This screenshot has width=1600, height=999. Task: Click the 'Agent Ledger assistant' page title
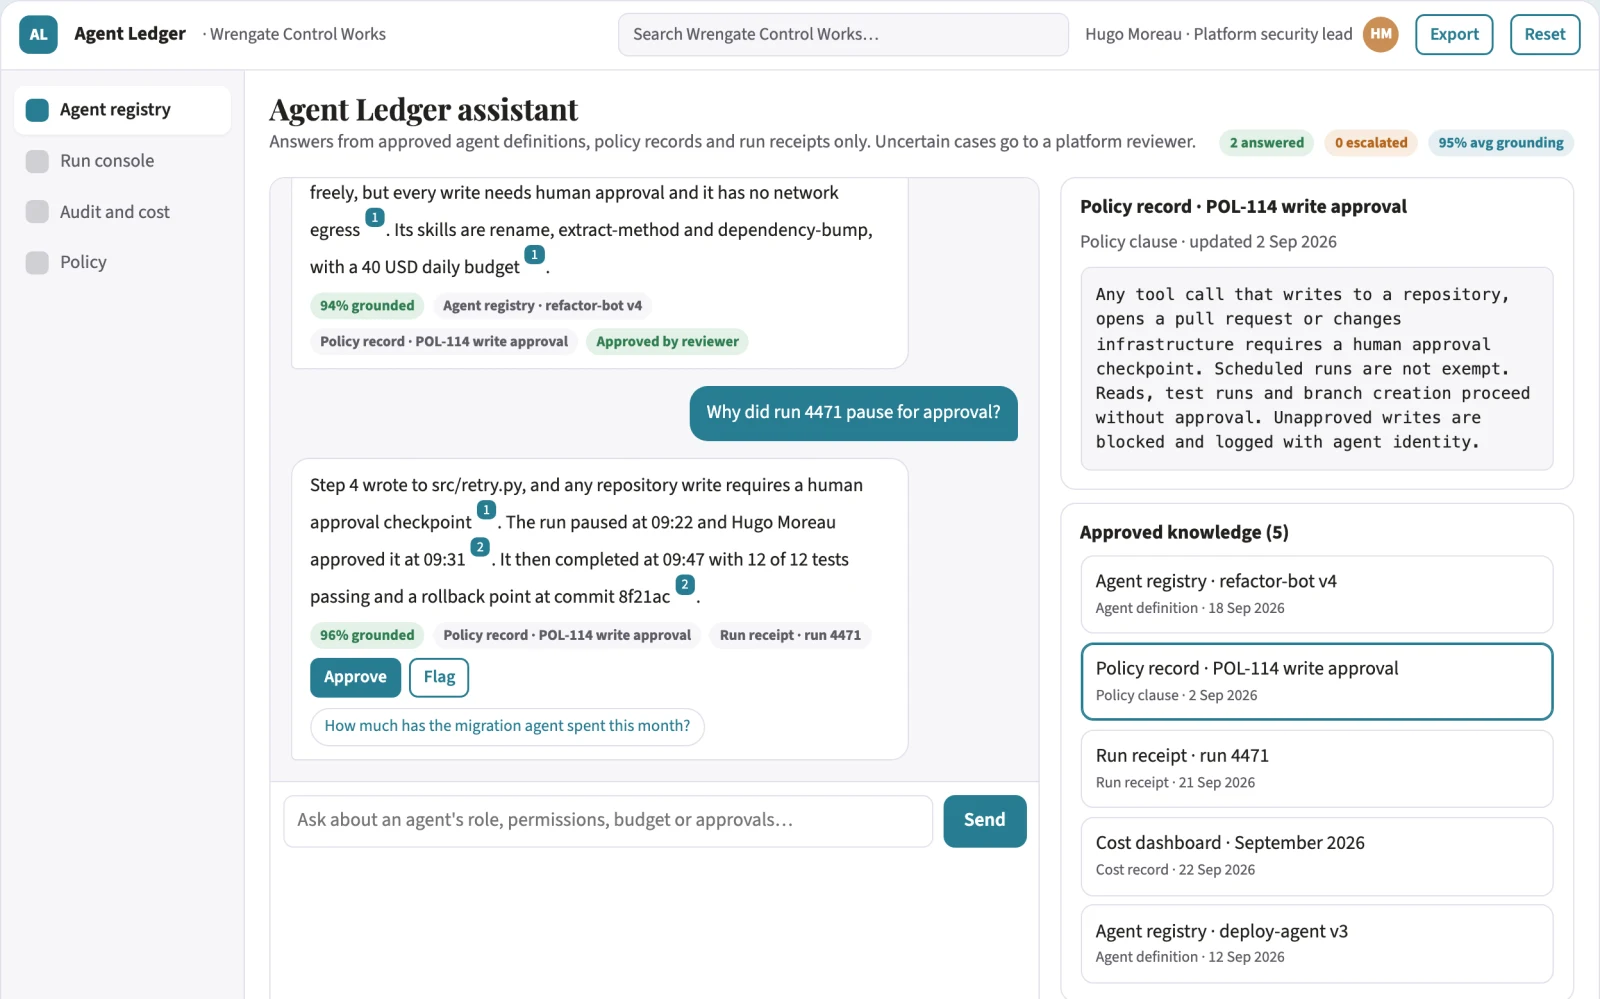pyautogui.click(x=424, y=109)
